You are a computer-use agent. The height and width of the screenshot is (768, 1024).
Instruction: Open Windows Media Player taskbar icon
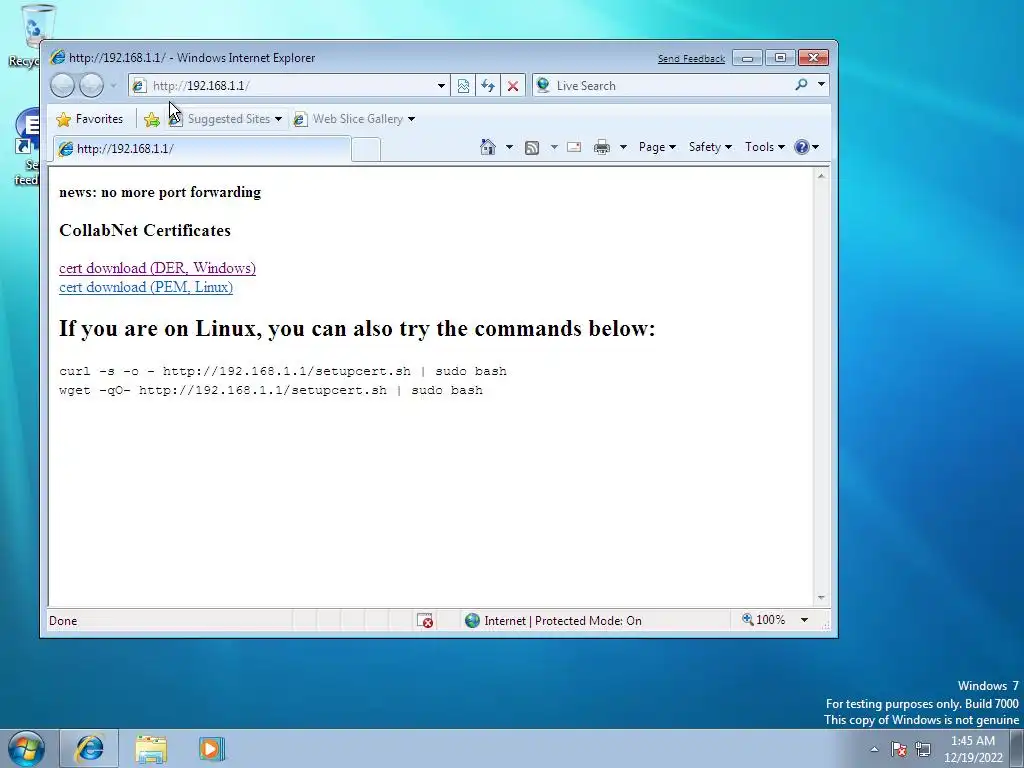click(x=212, y=749)
